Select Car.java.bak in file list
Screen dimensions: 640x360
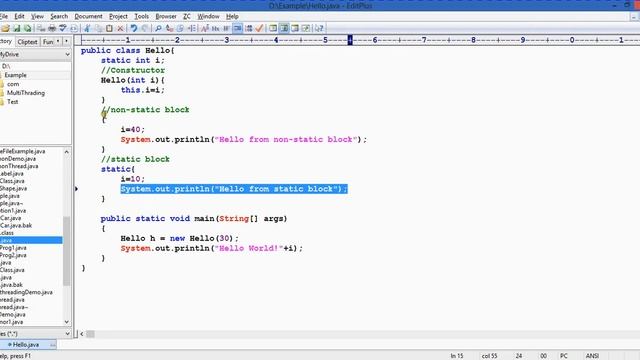[16, 225]
